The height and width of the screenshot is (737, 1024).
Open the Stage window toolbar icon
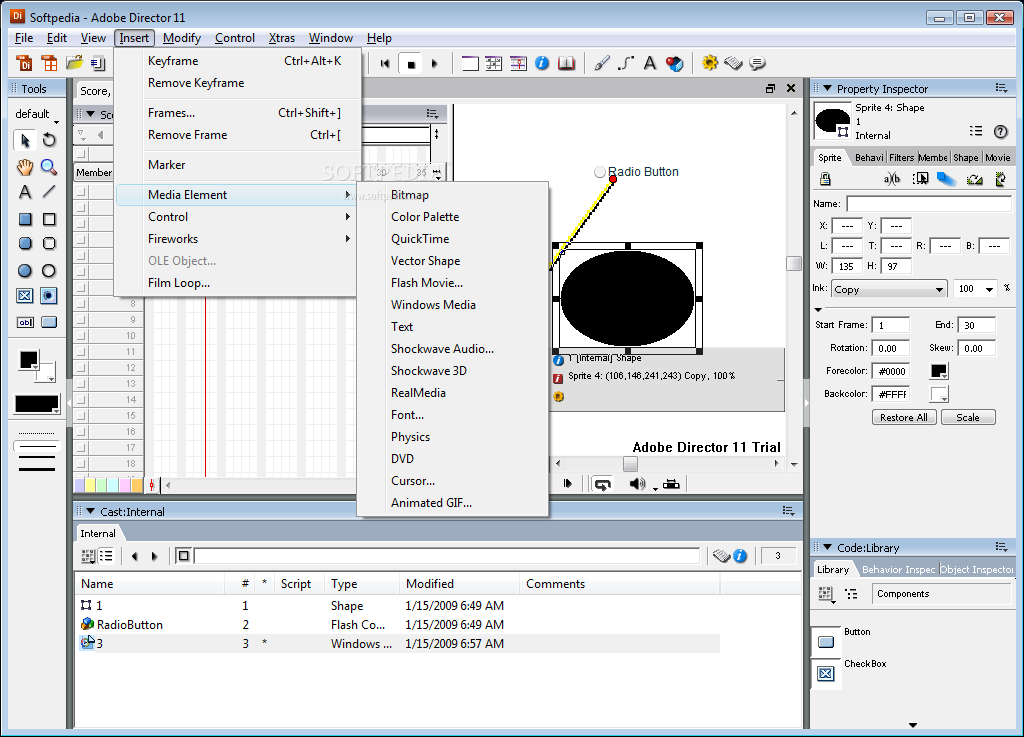[470, 63]
